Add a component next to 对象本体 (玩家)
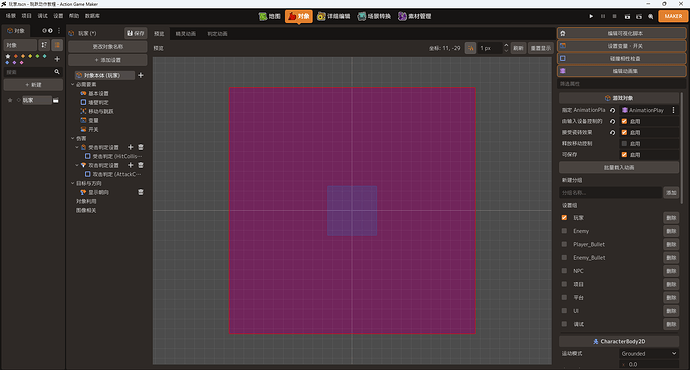This screenshot has height=370, width=690. point(141,75)
